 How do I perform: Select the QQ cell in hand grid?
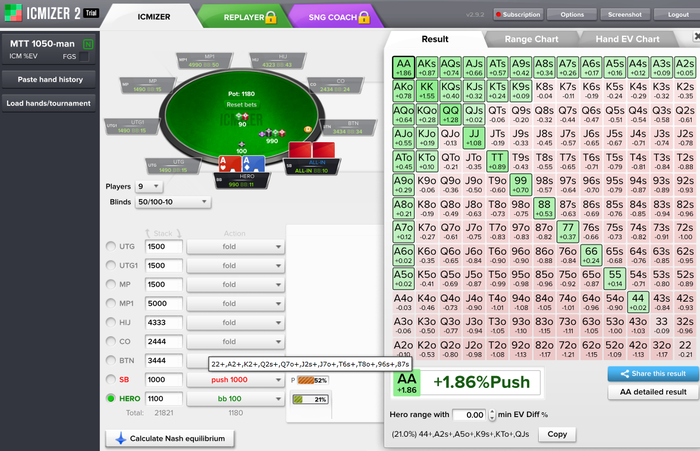click(450, 114)
